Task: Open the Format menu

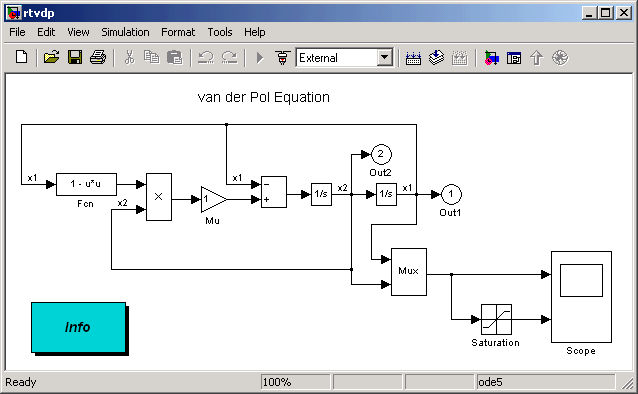Action: 178,32
